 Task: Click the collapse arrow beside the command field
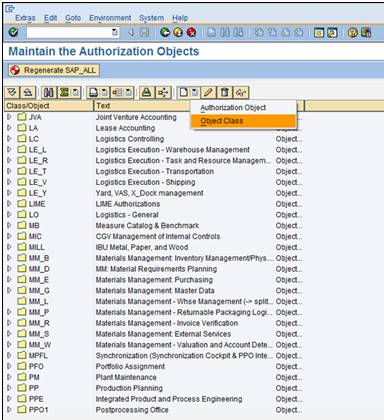click(131, 32)
